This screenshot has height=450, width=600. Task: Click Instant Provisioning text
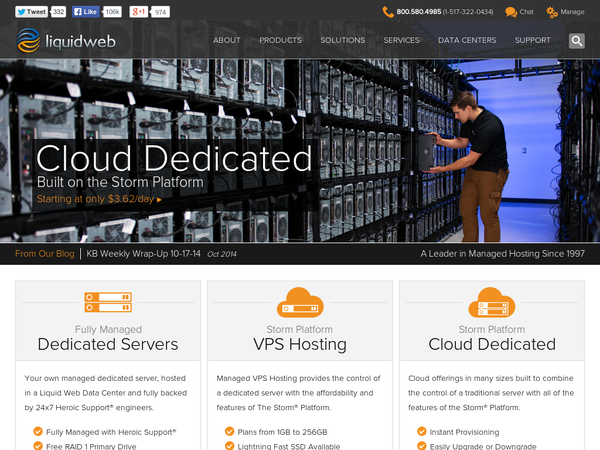[464, 432]
